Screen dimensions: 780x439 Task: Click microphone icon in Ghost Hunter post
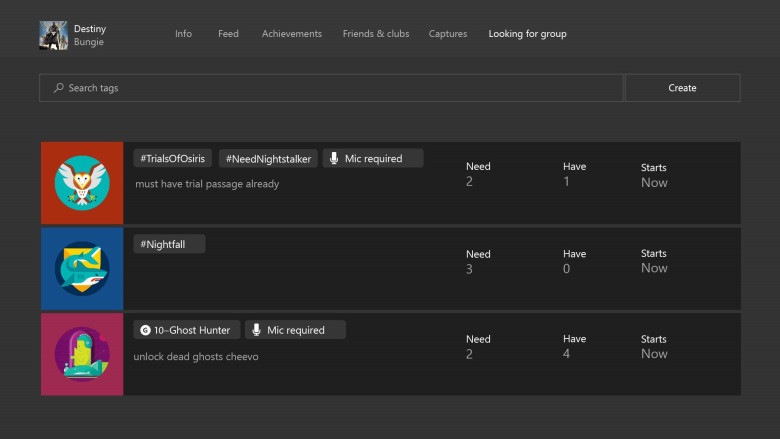(256, 330)
